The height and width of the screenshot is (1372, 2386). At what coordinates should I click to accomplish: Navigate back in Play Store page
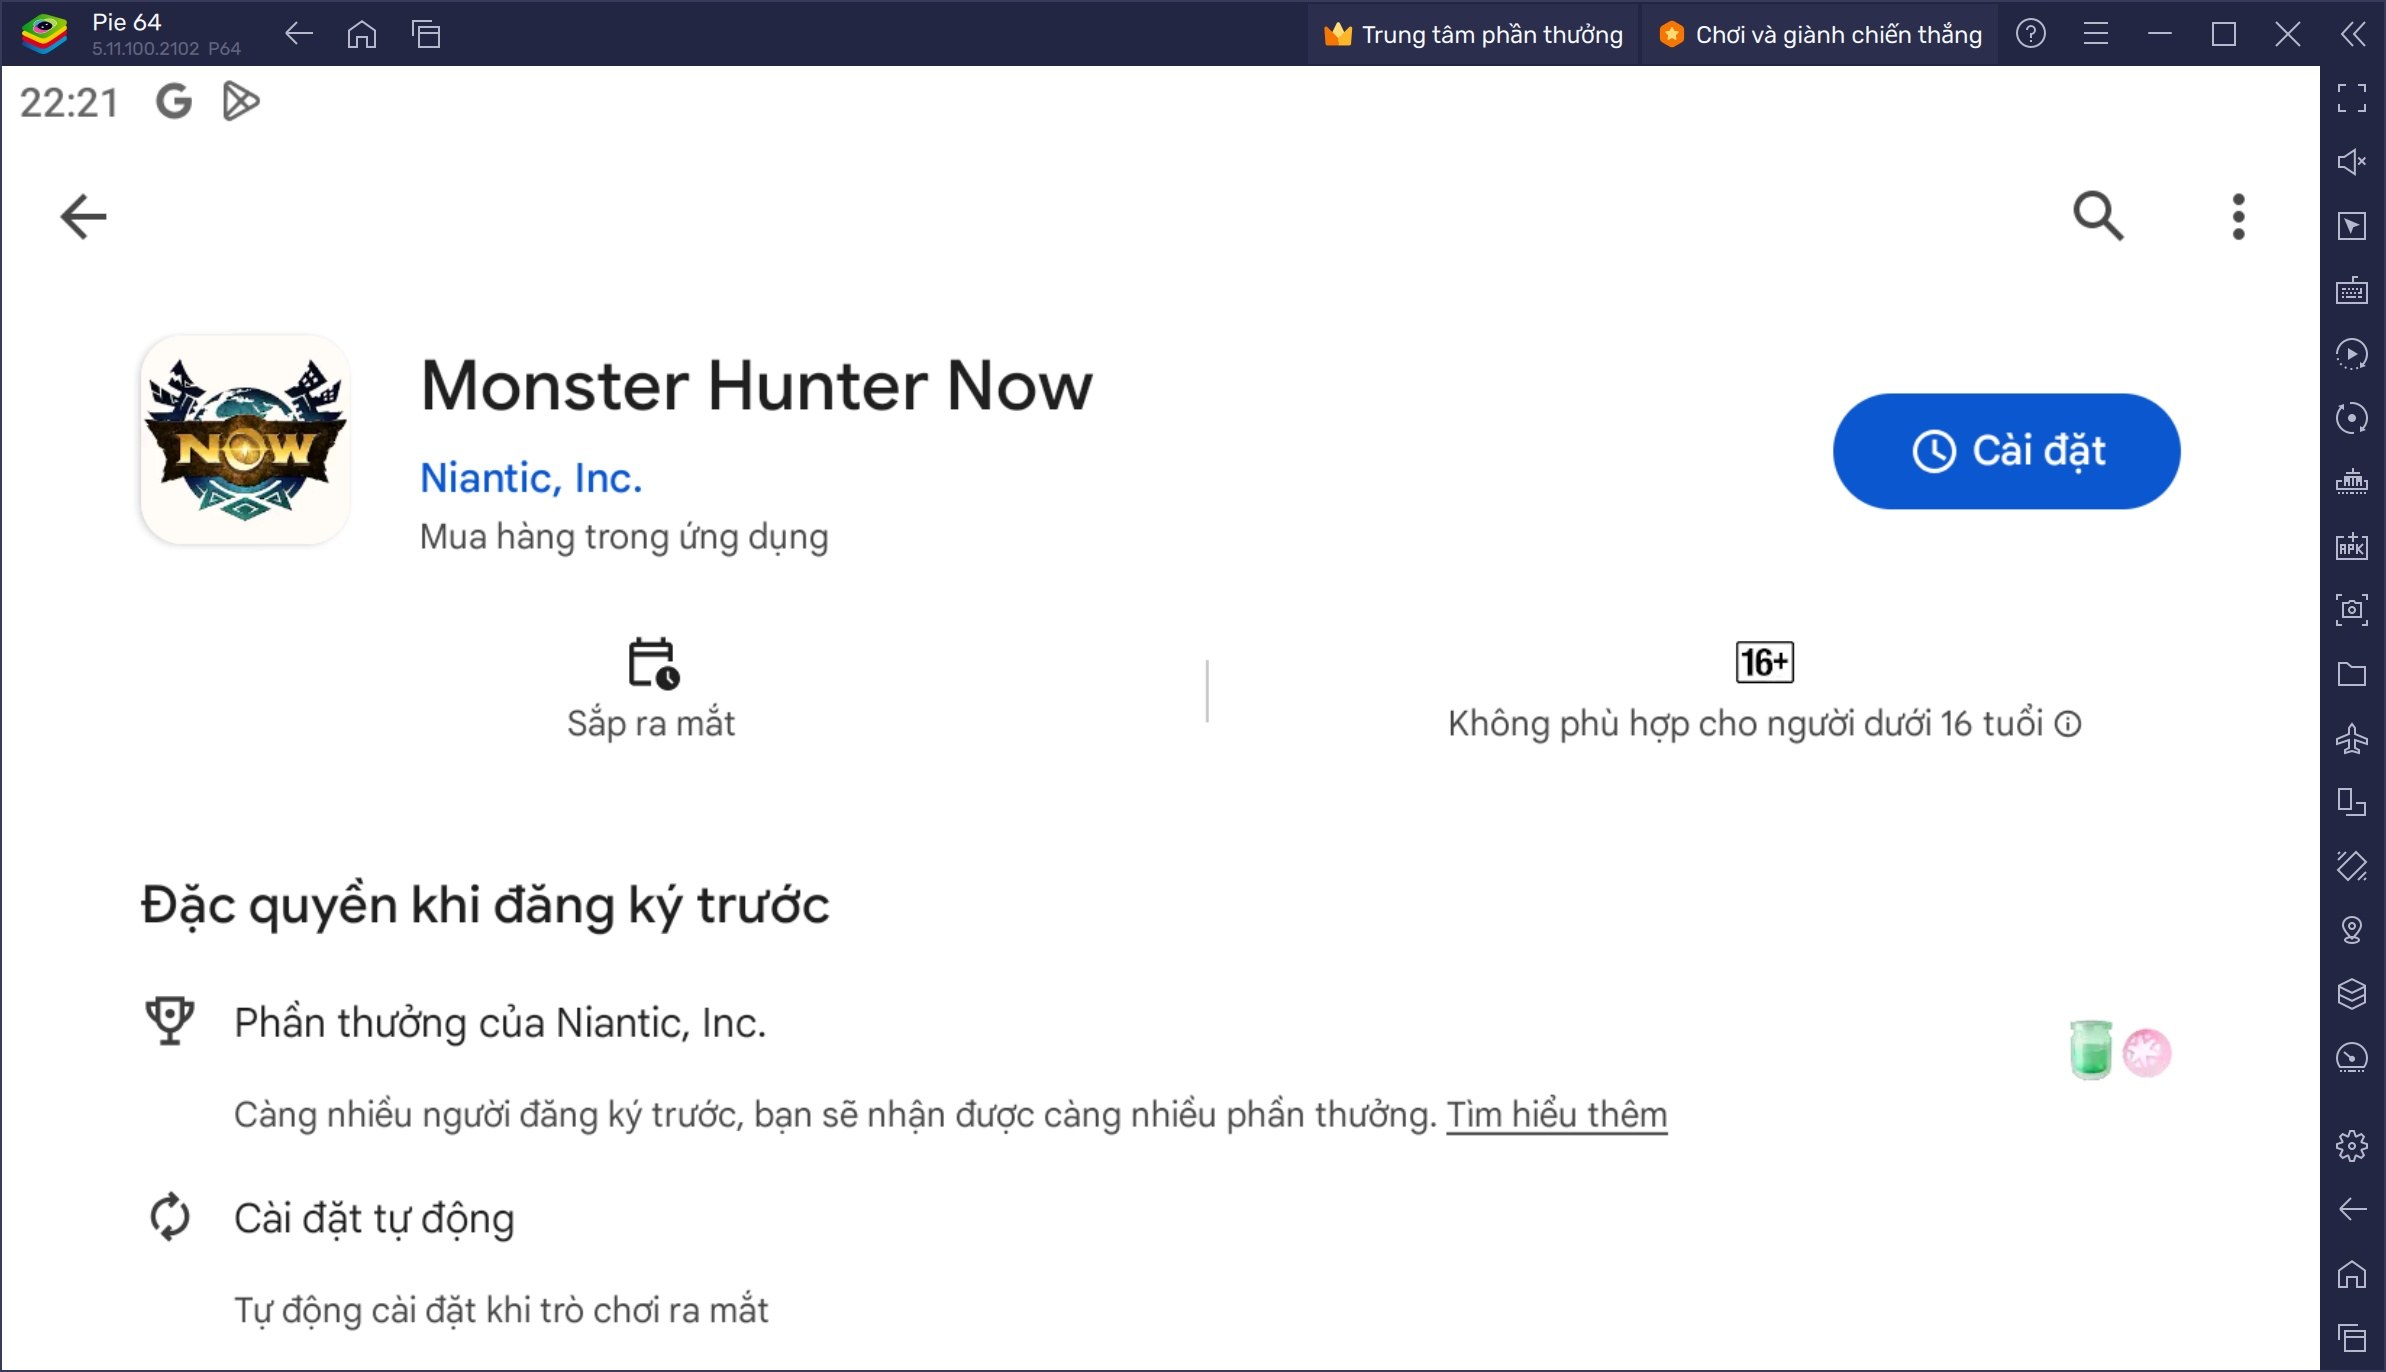(83, 217)
